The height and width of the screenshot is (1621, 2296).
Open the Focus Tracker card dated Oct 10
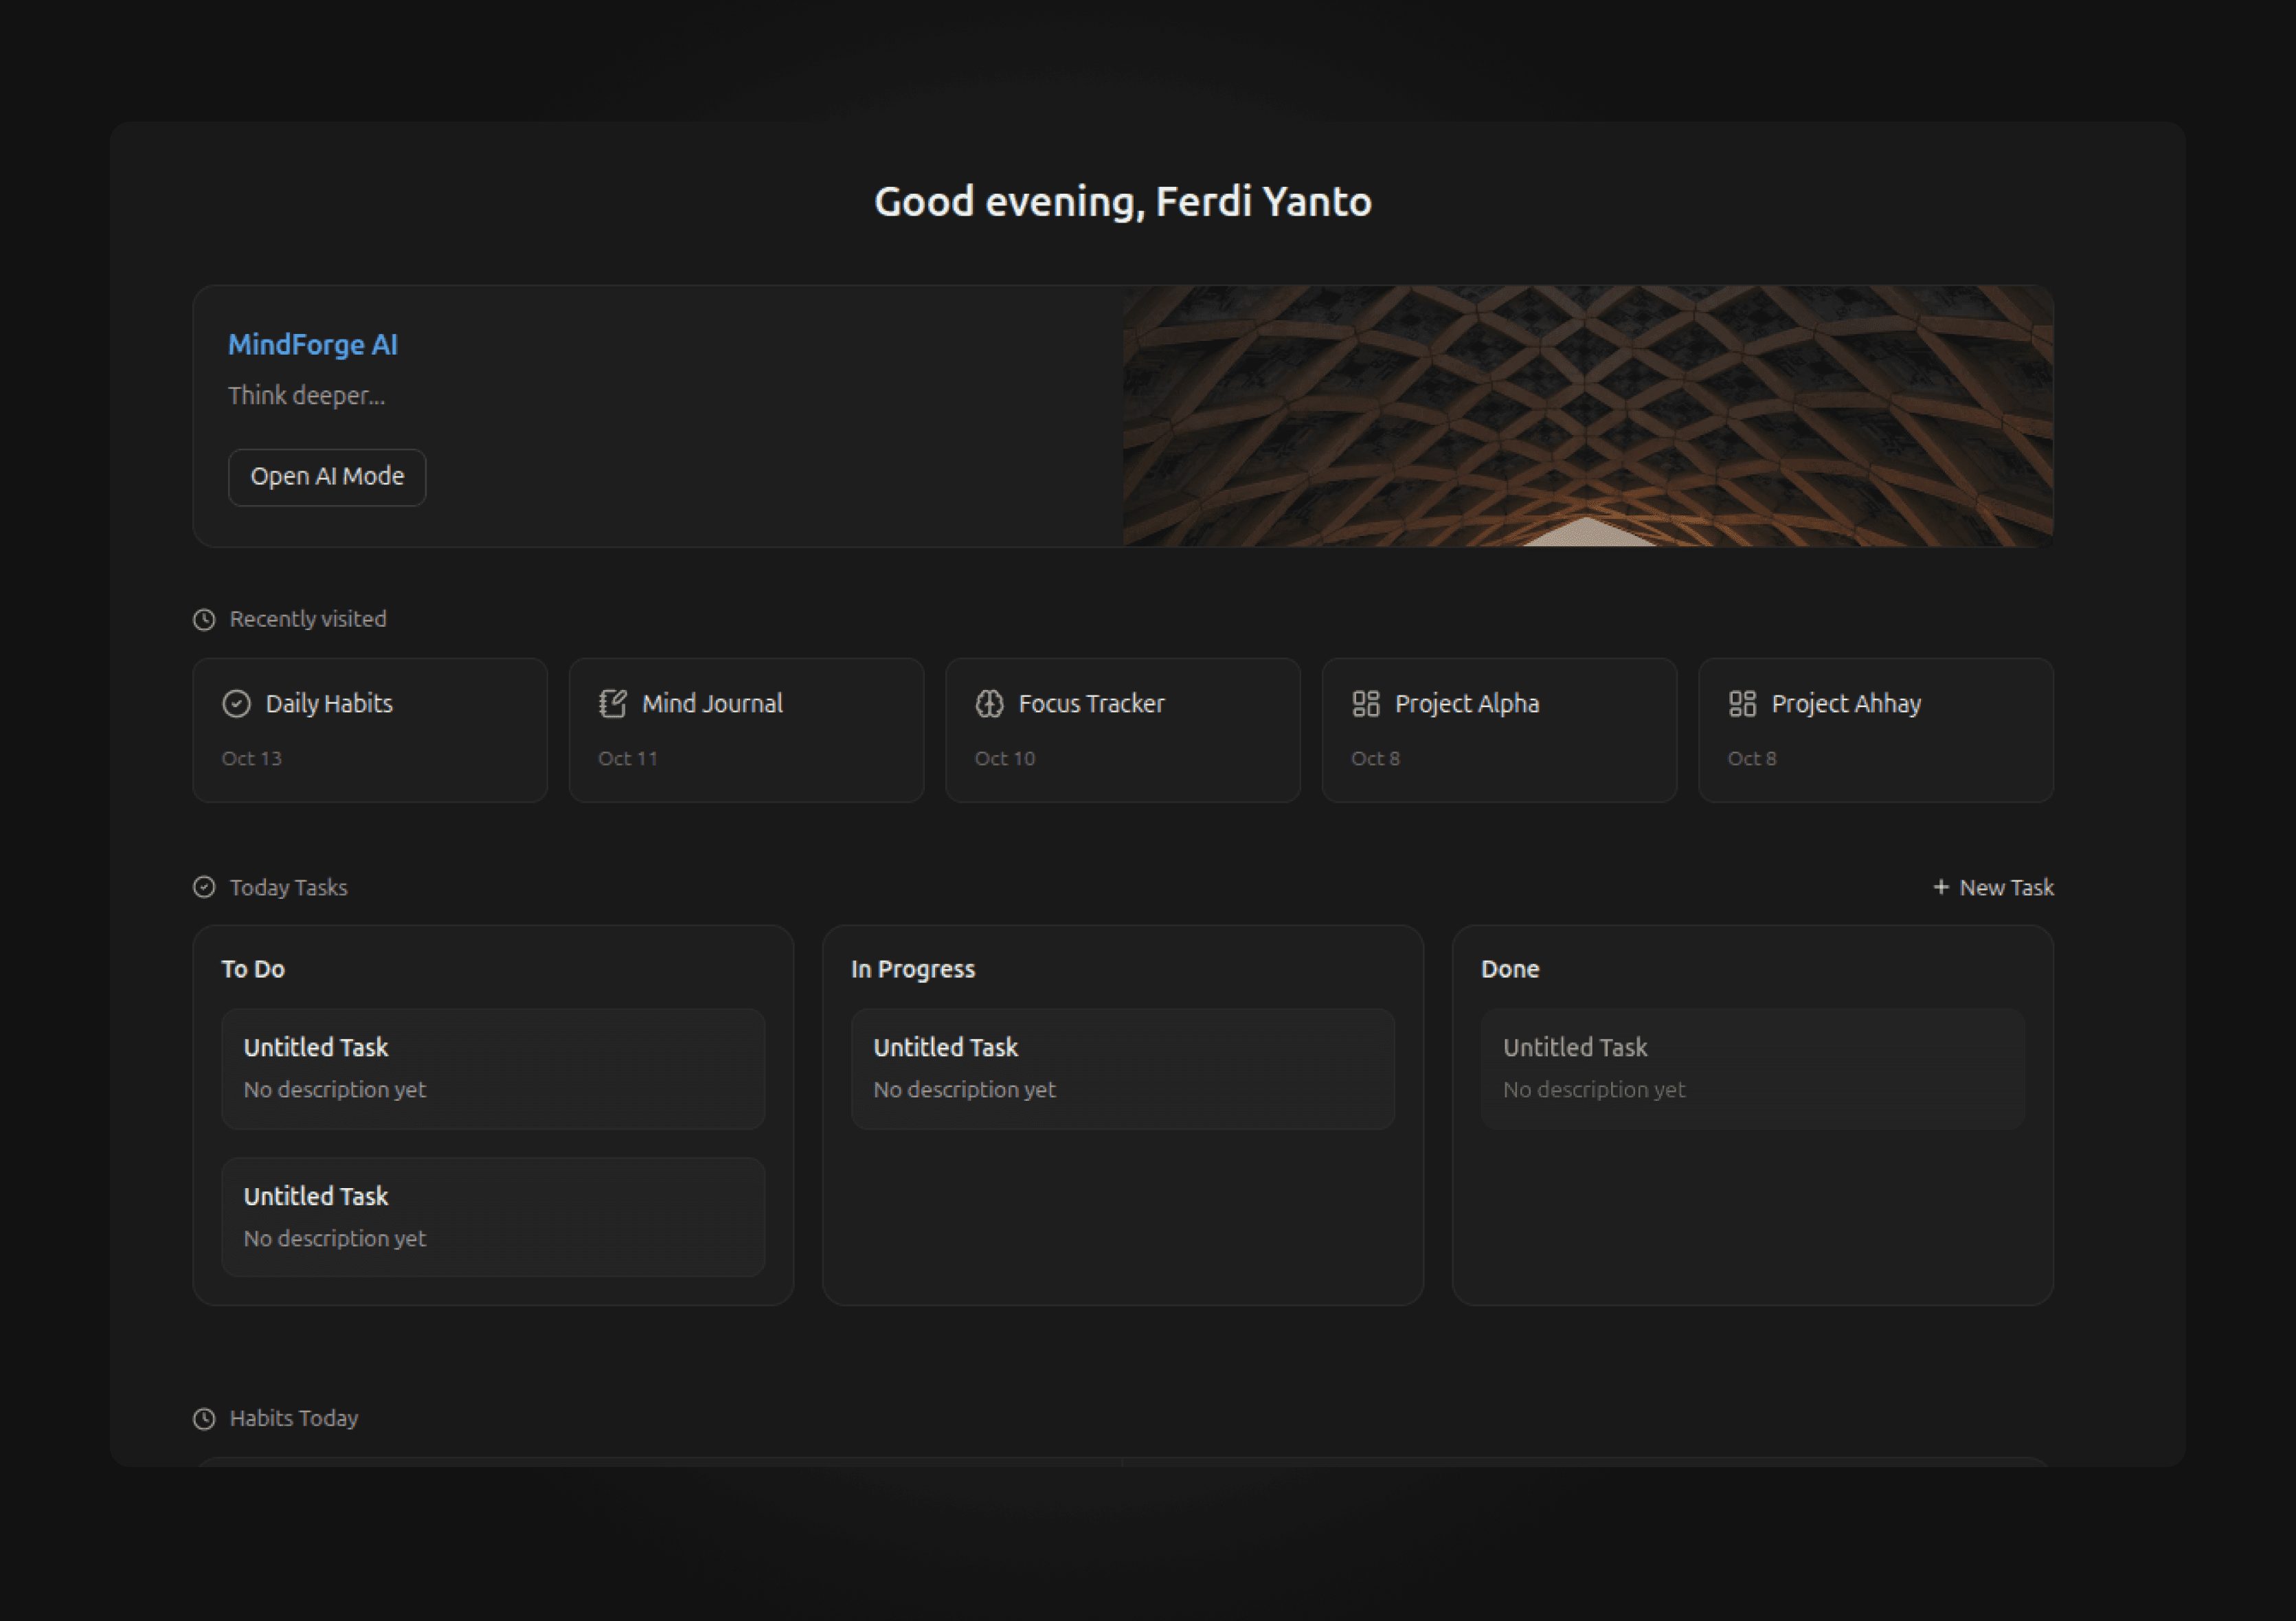tap(1122, 730)
